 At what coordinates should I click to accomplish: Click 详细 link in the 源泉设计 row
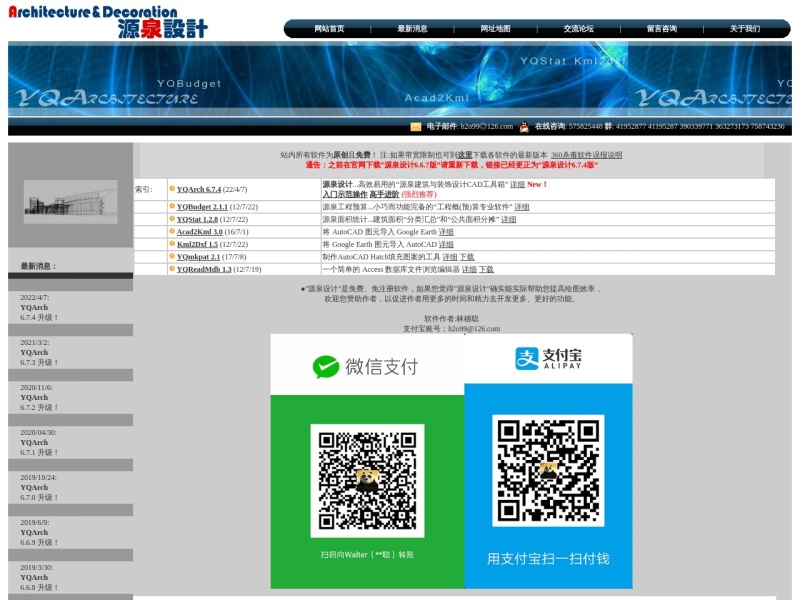(517, 184)
